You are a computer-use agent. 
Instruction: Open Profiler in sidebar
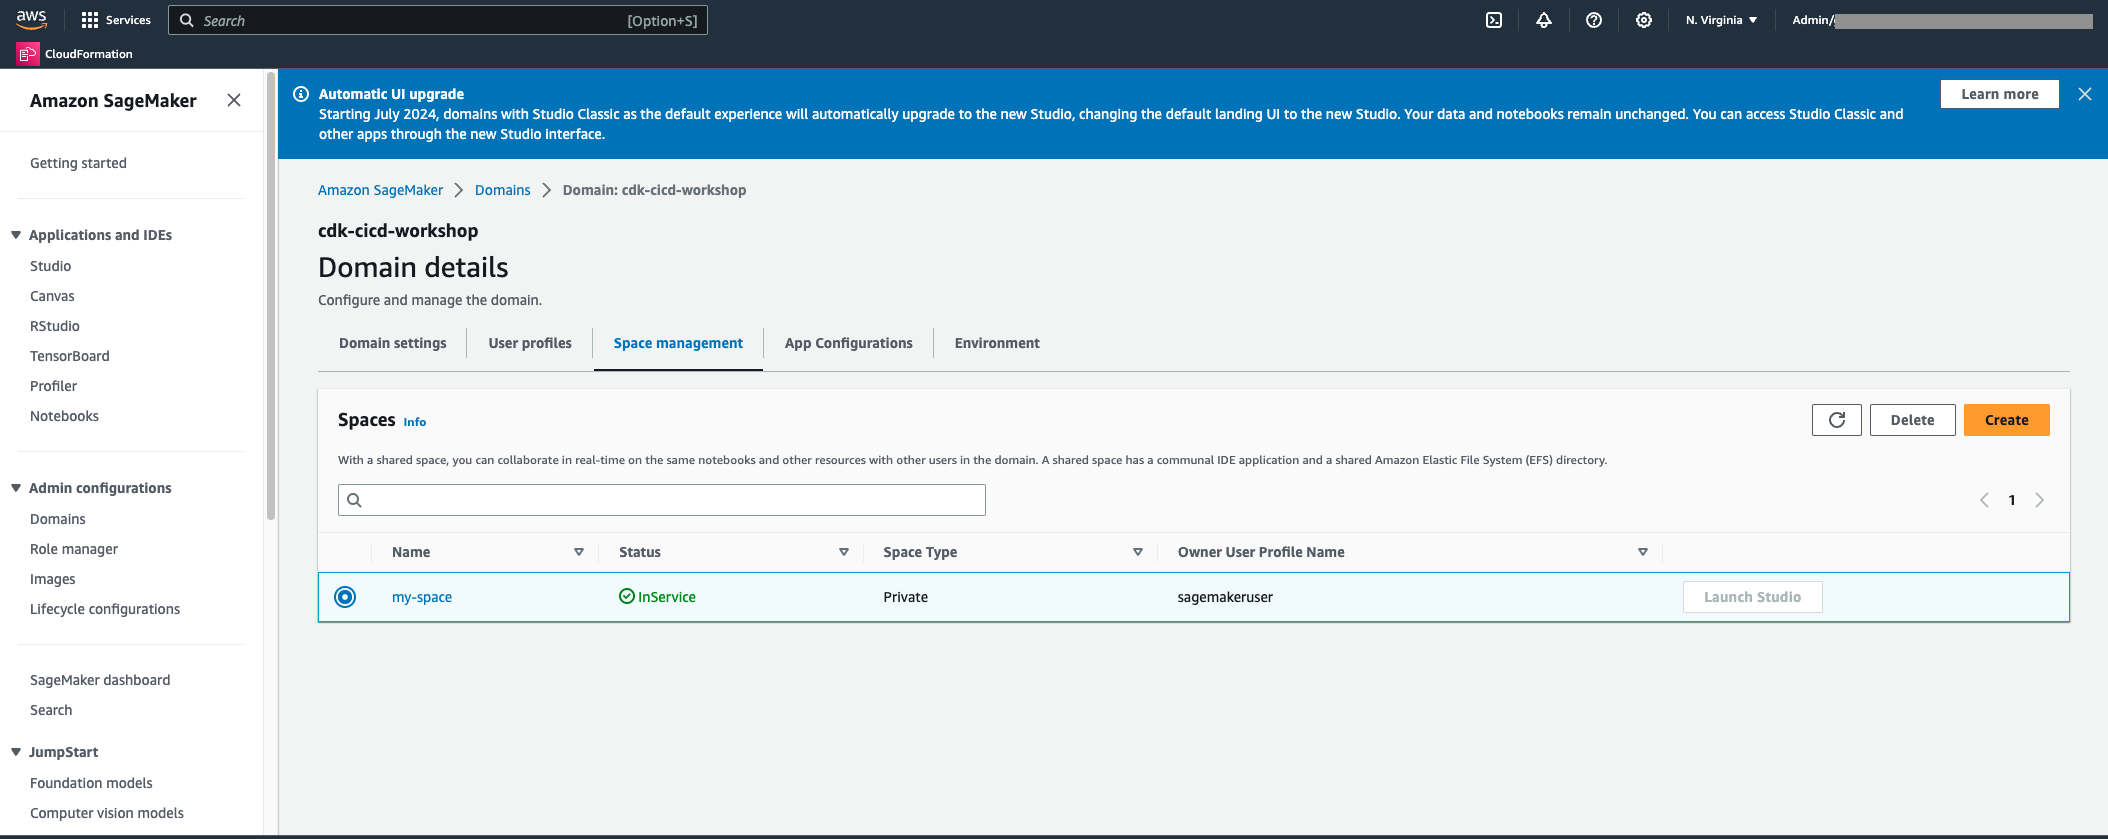tap(53, 386)
